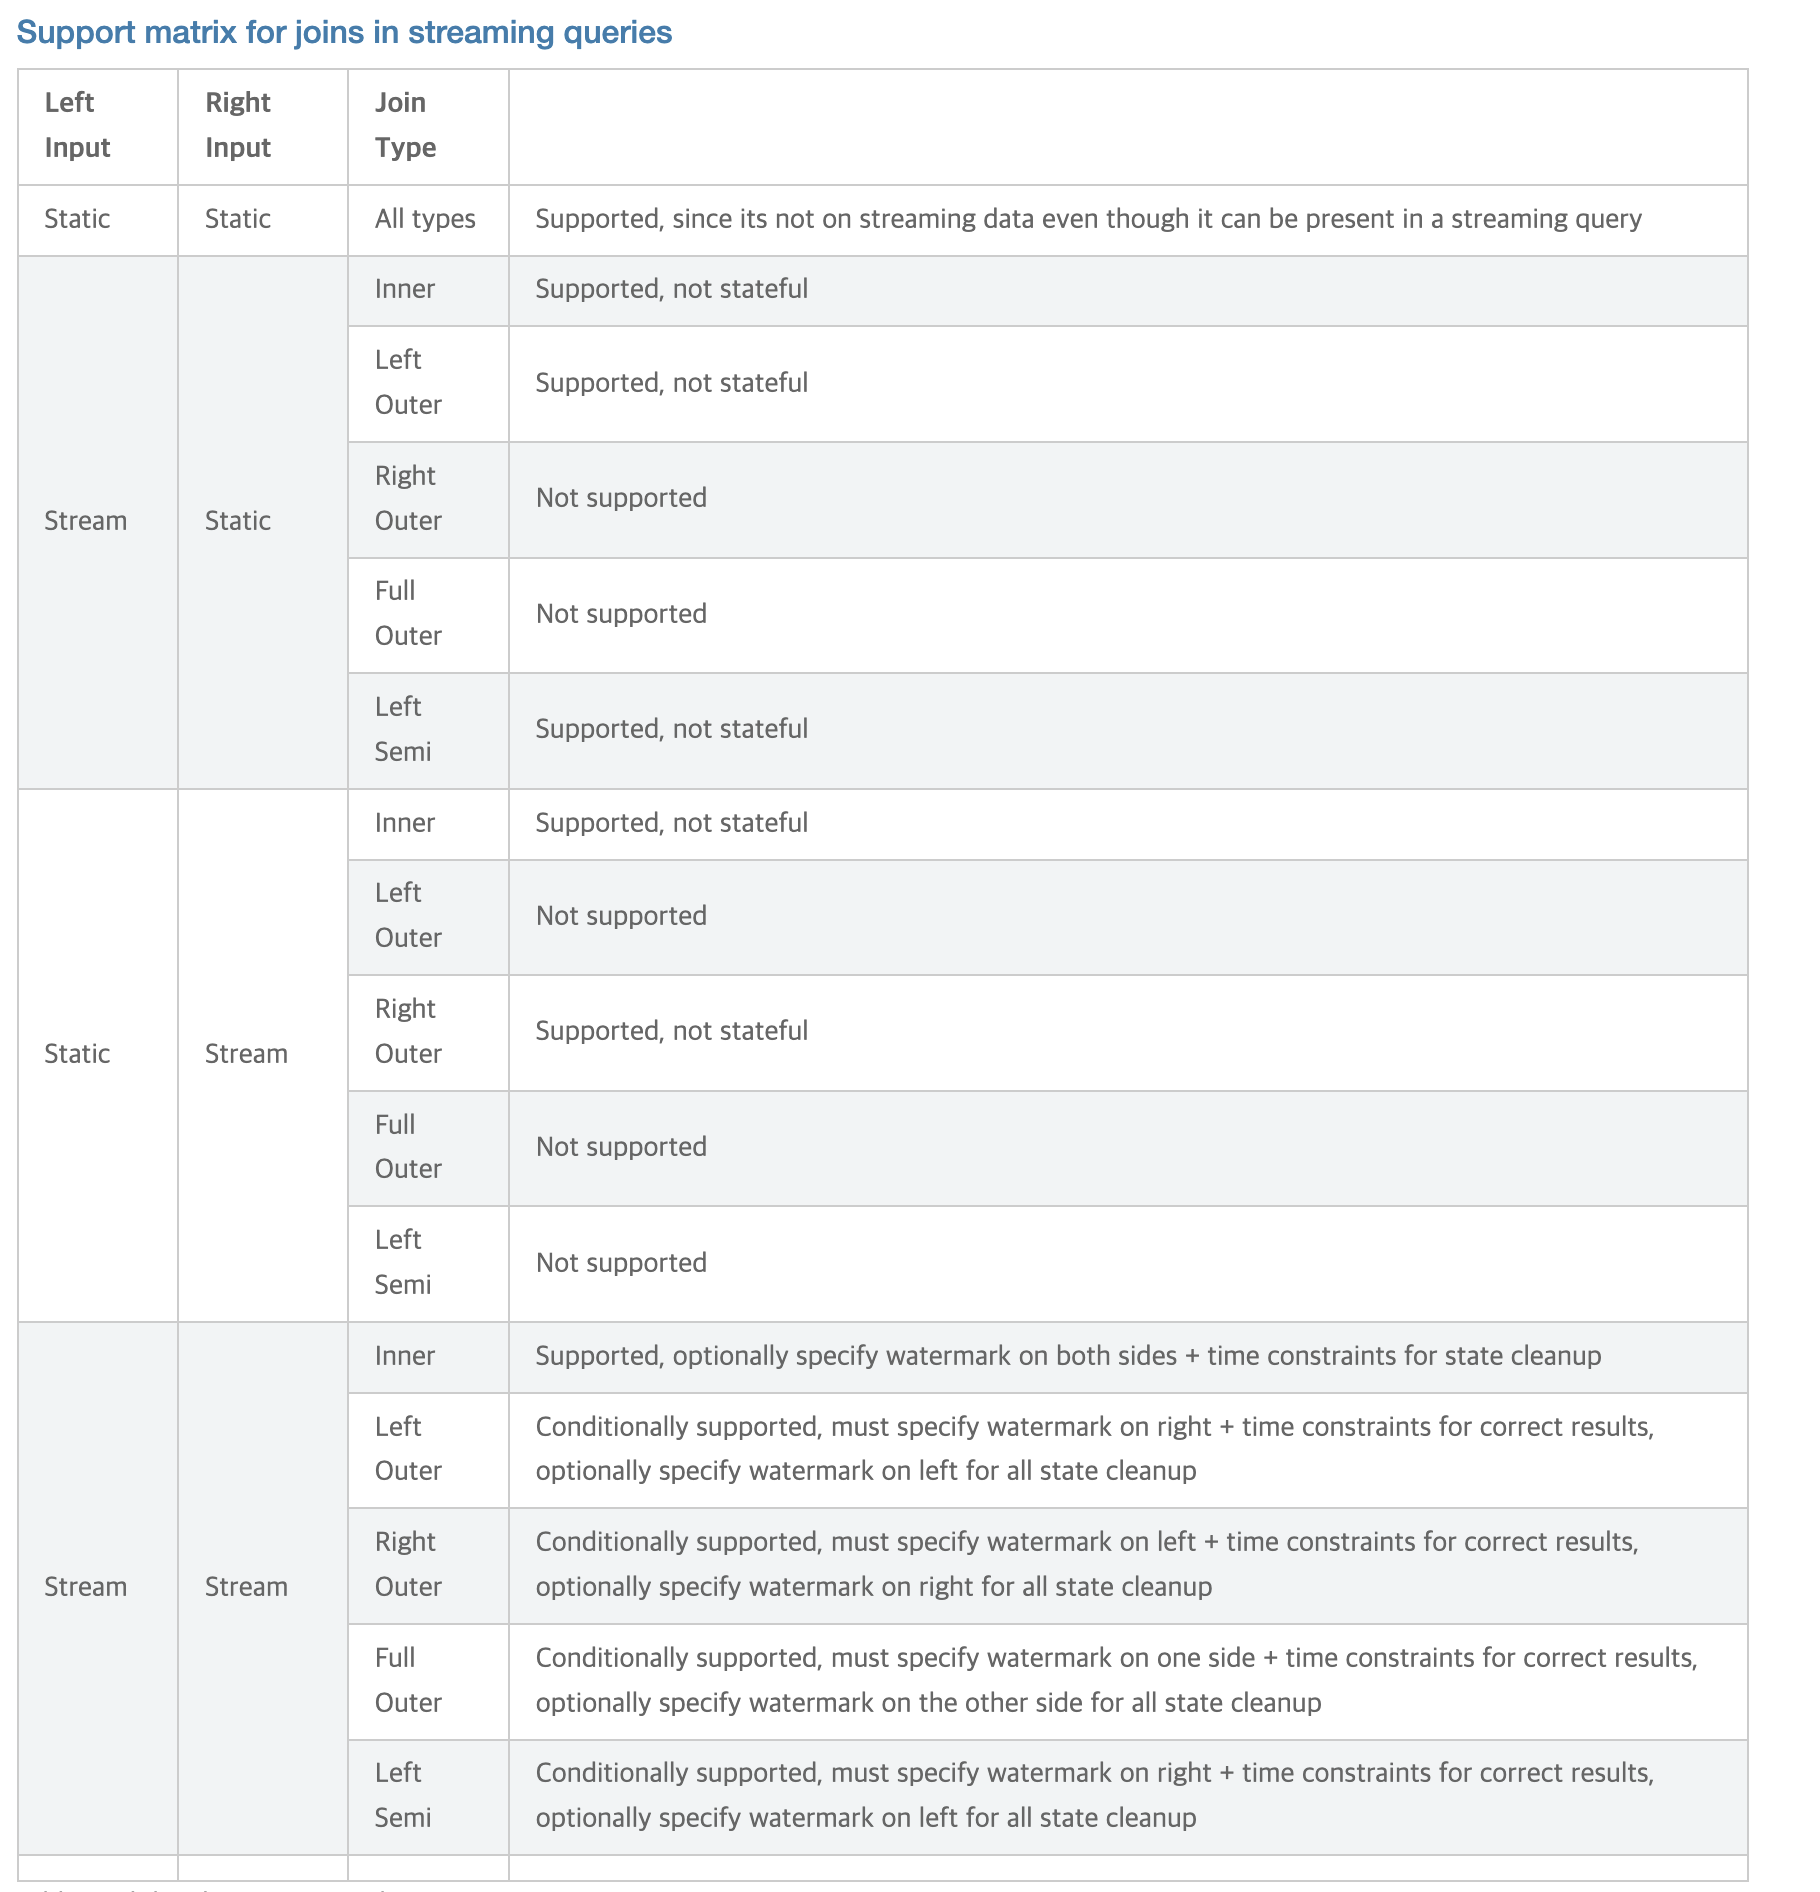Image resolution: width=1820 pixels, height=1892 pixels.
Task: Click the 'Left Input' column header
Action: 77,125
